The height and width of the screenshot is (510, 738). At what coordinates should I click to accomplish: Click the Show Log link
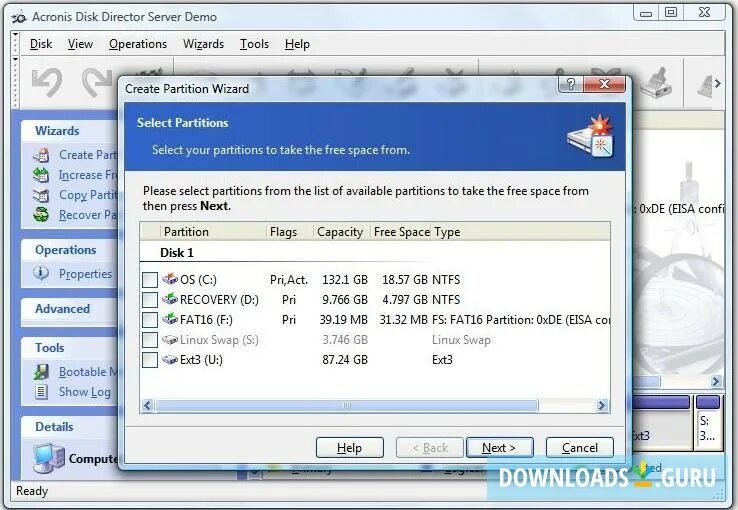[85, 391]
